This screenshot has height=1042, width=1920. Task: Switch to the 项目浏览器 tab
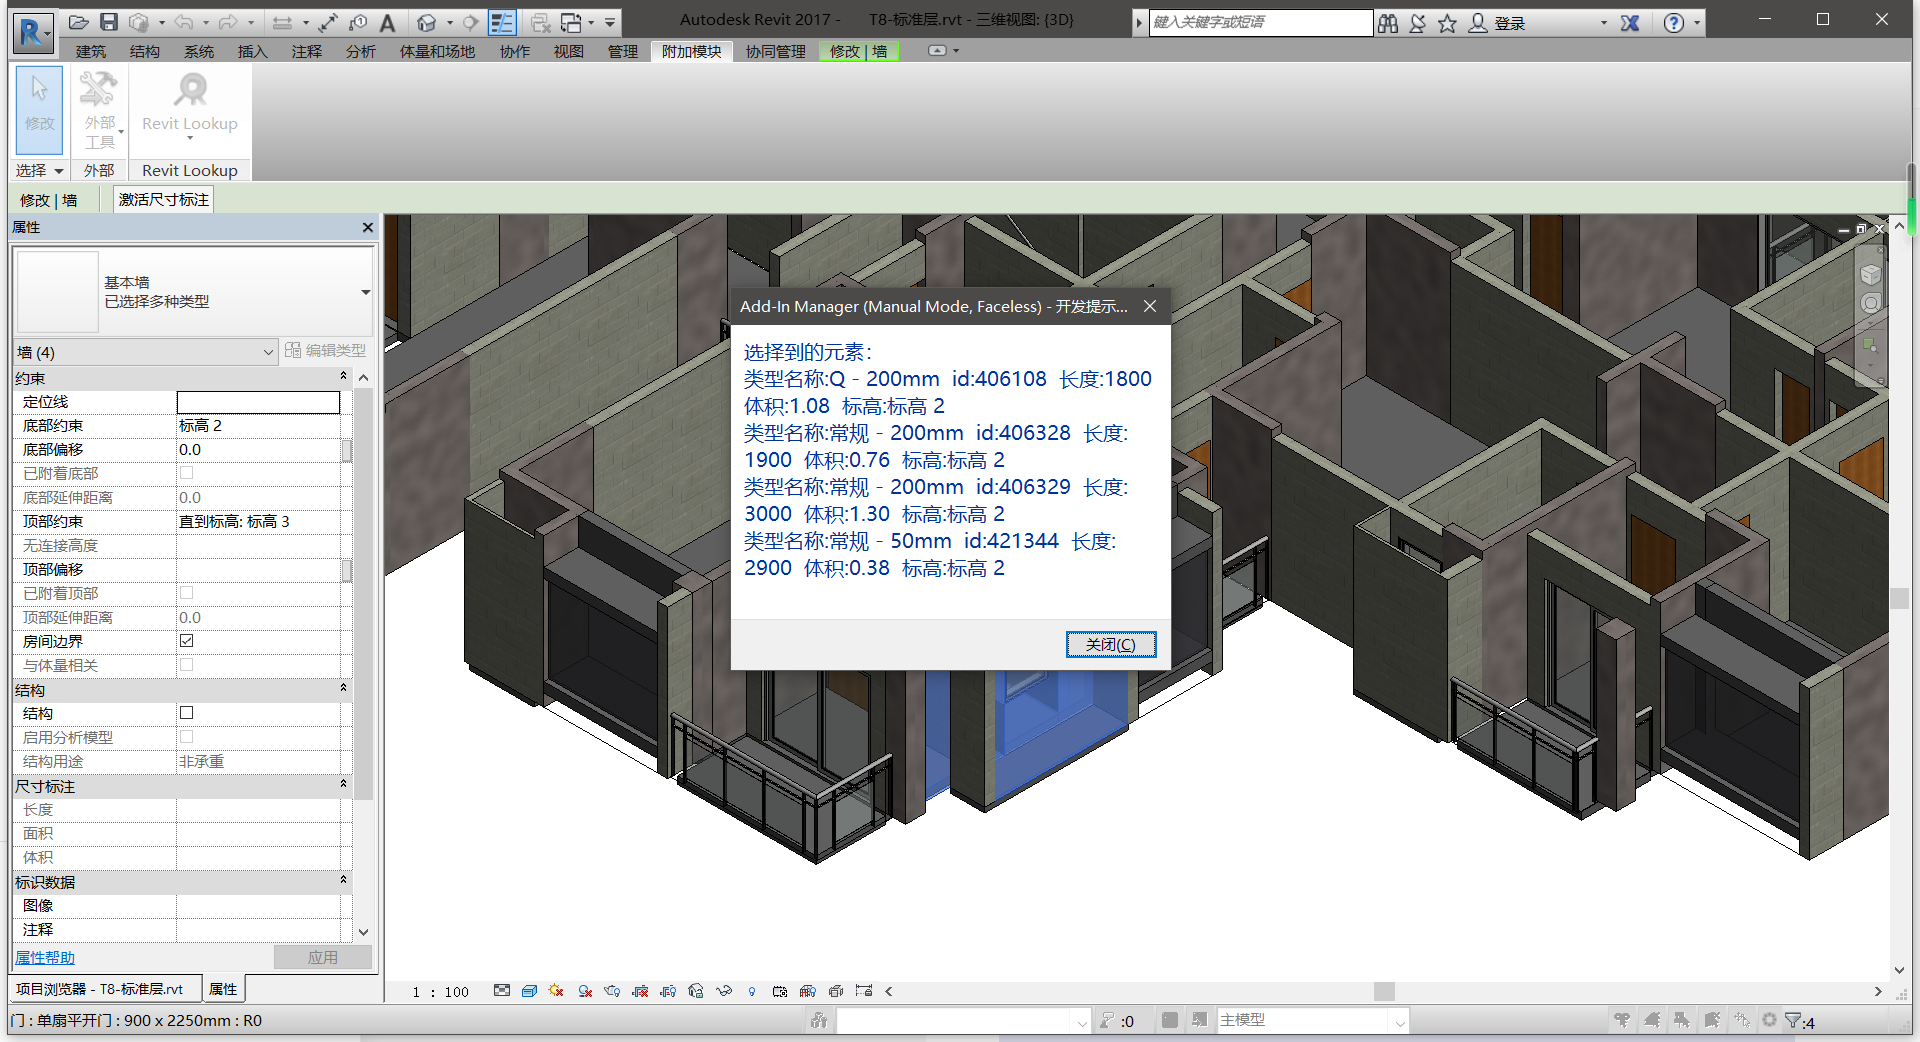(x=101, y=989)
